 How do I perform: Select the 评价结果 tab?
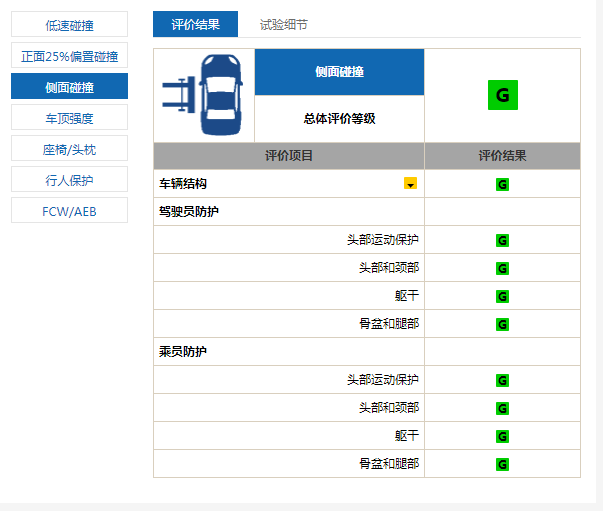(195, 24)
